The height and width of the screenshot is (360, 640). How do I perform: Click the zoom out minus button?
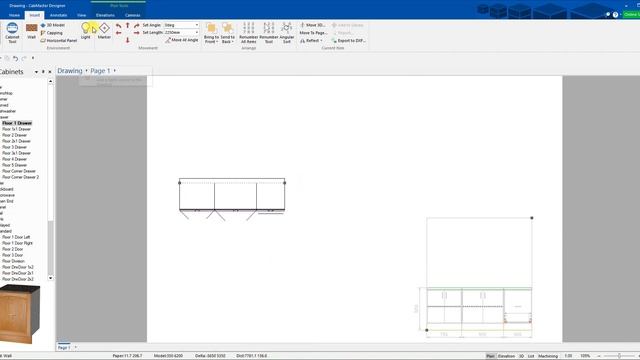click(599, 356)
